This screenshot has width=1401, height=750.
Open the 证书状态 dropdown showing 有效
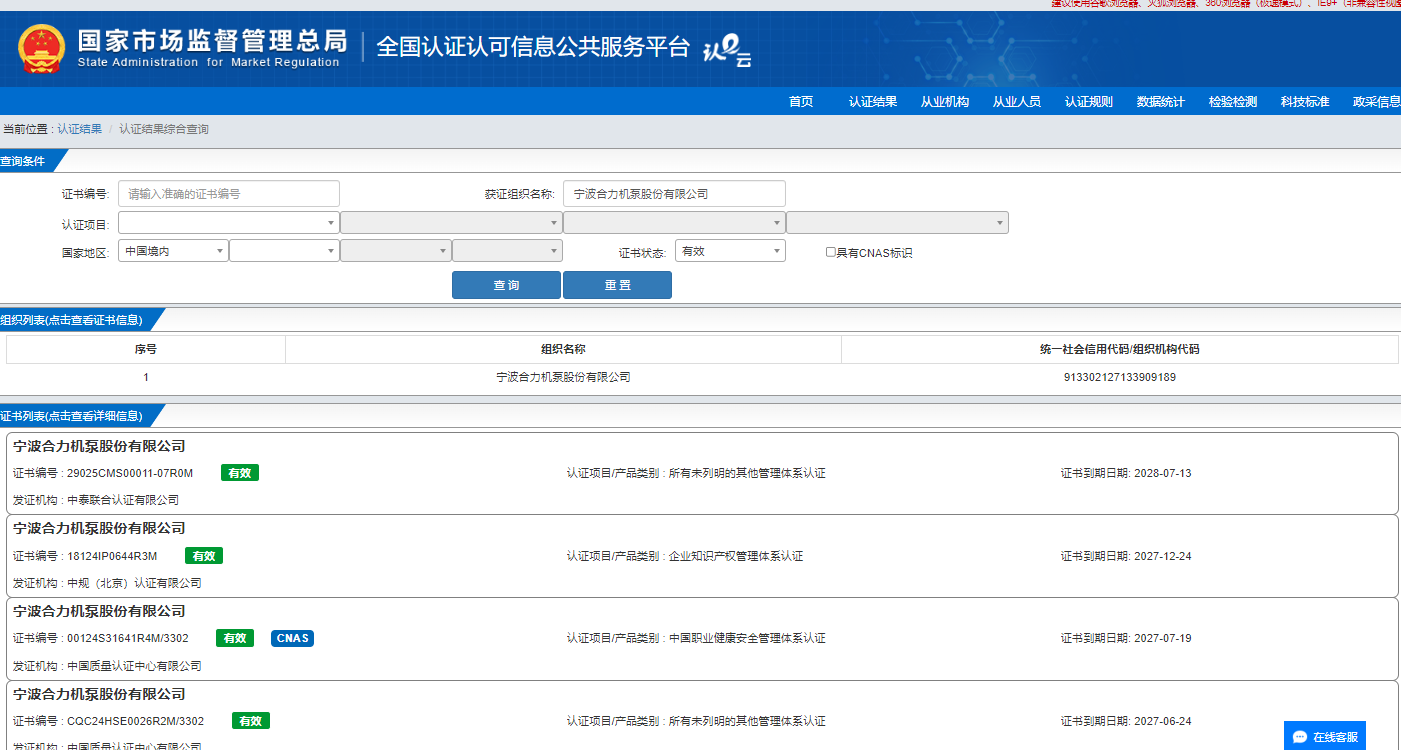tap(730, 251)
